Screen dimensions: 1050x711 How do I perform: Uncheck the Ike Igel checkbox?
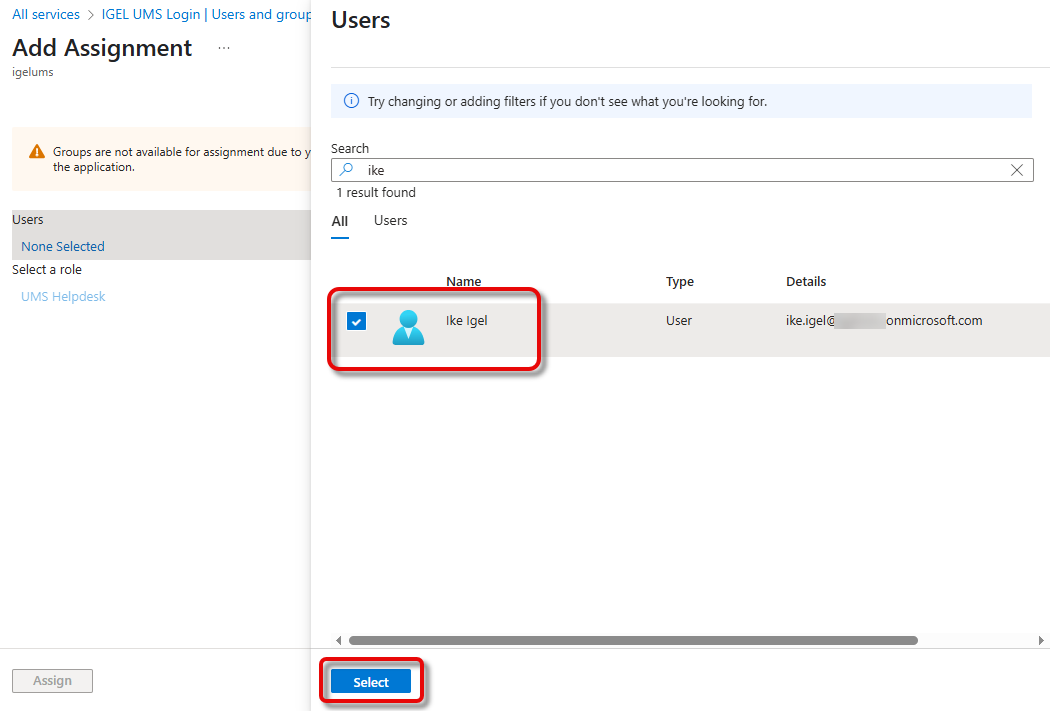[x=357, y=321]
